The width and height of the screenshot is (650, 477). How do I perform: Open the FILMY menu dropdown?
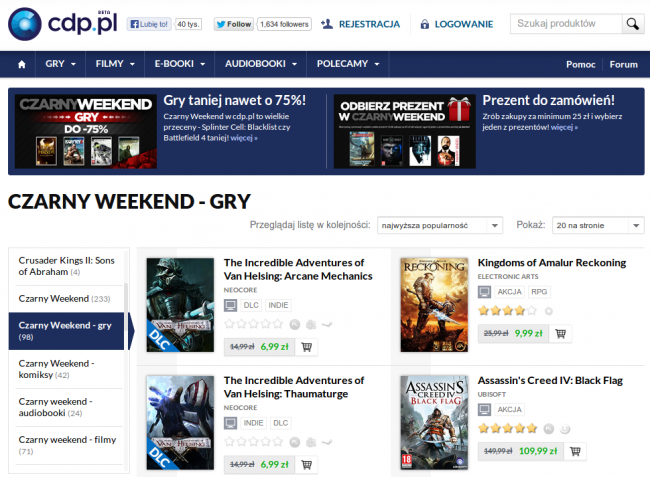(x=115, y=64)
